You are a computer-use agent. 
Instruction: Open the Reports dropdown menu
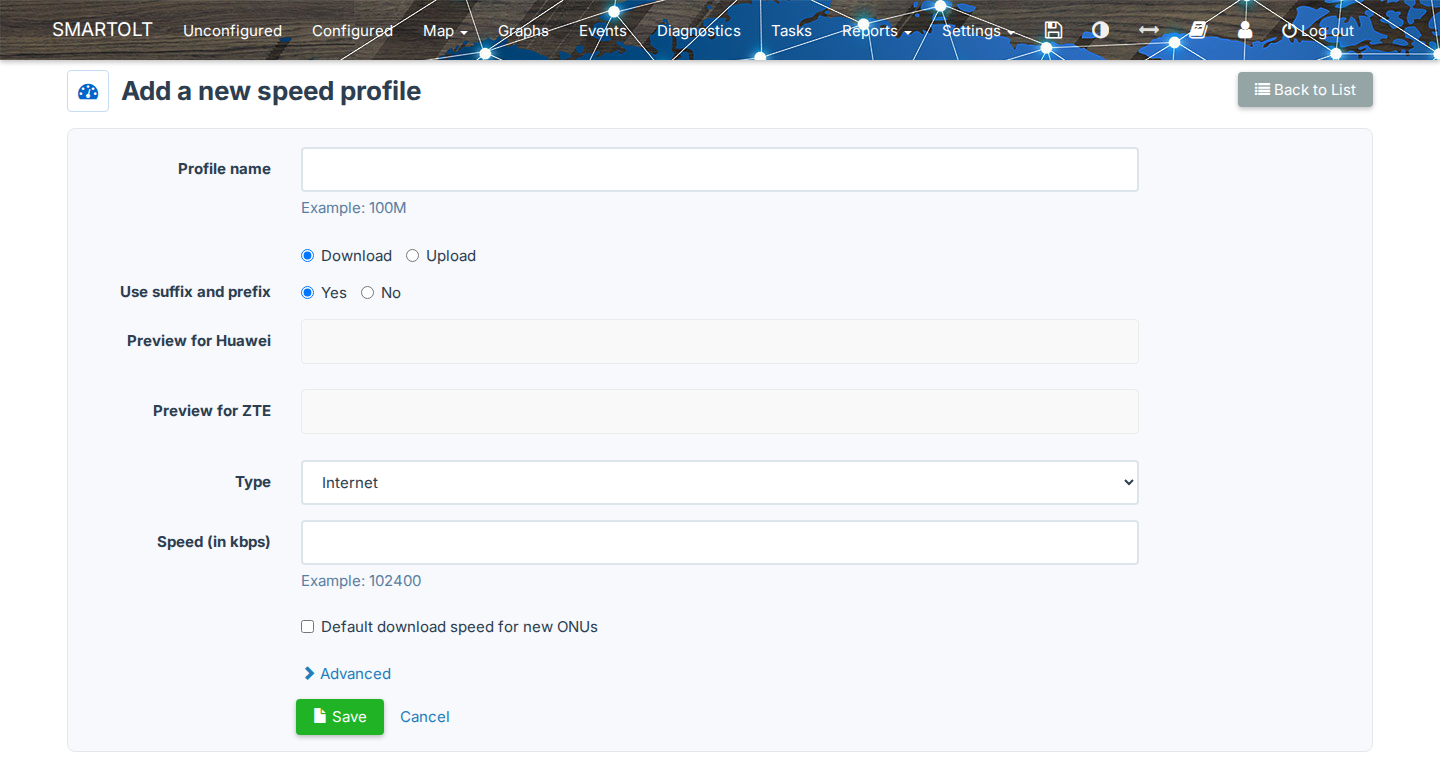[876, 31]
